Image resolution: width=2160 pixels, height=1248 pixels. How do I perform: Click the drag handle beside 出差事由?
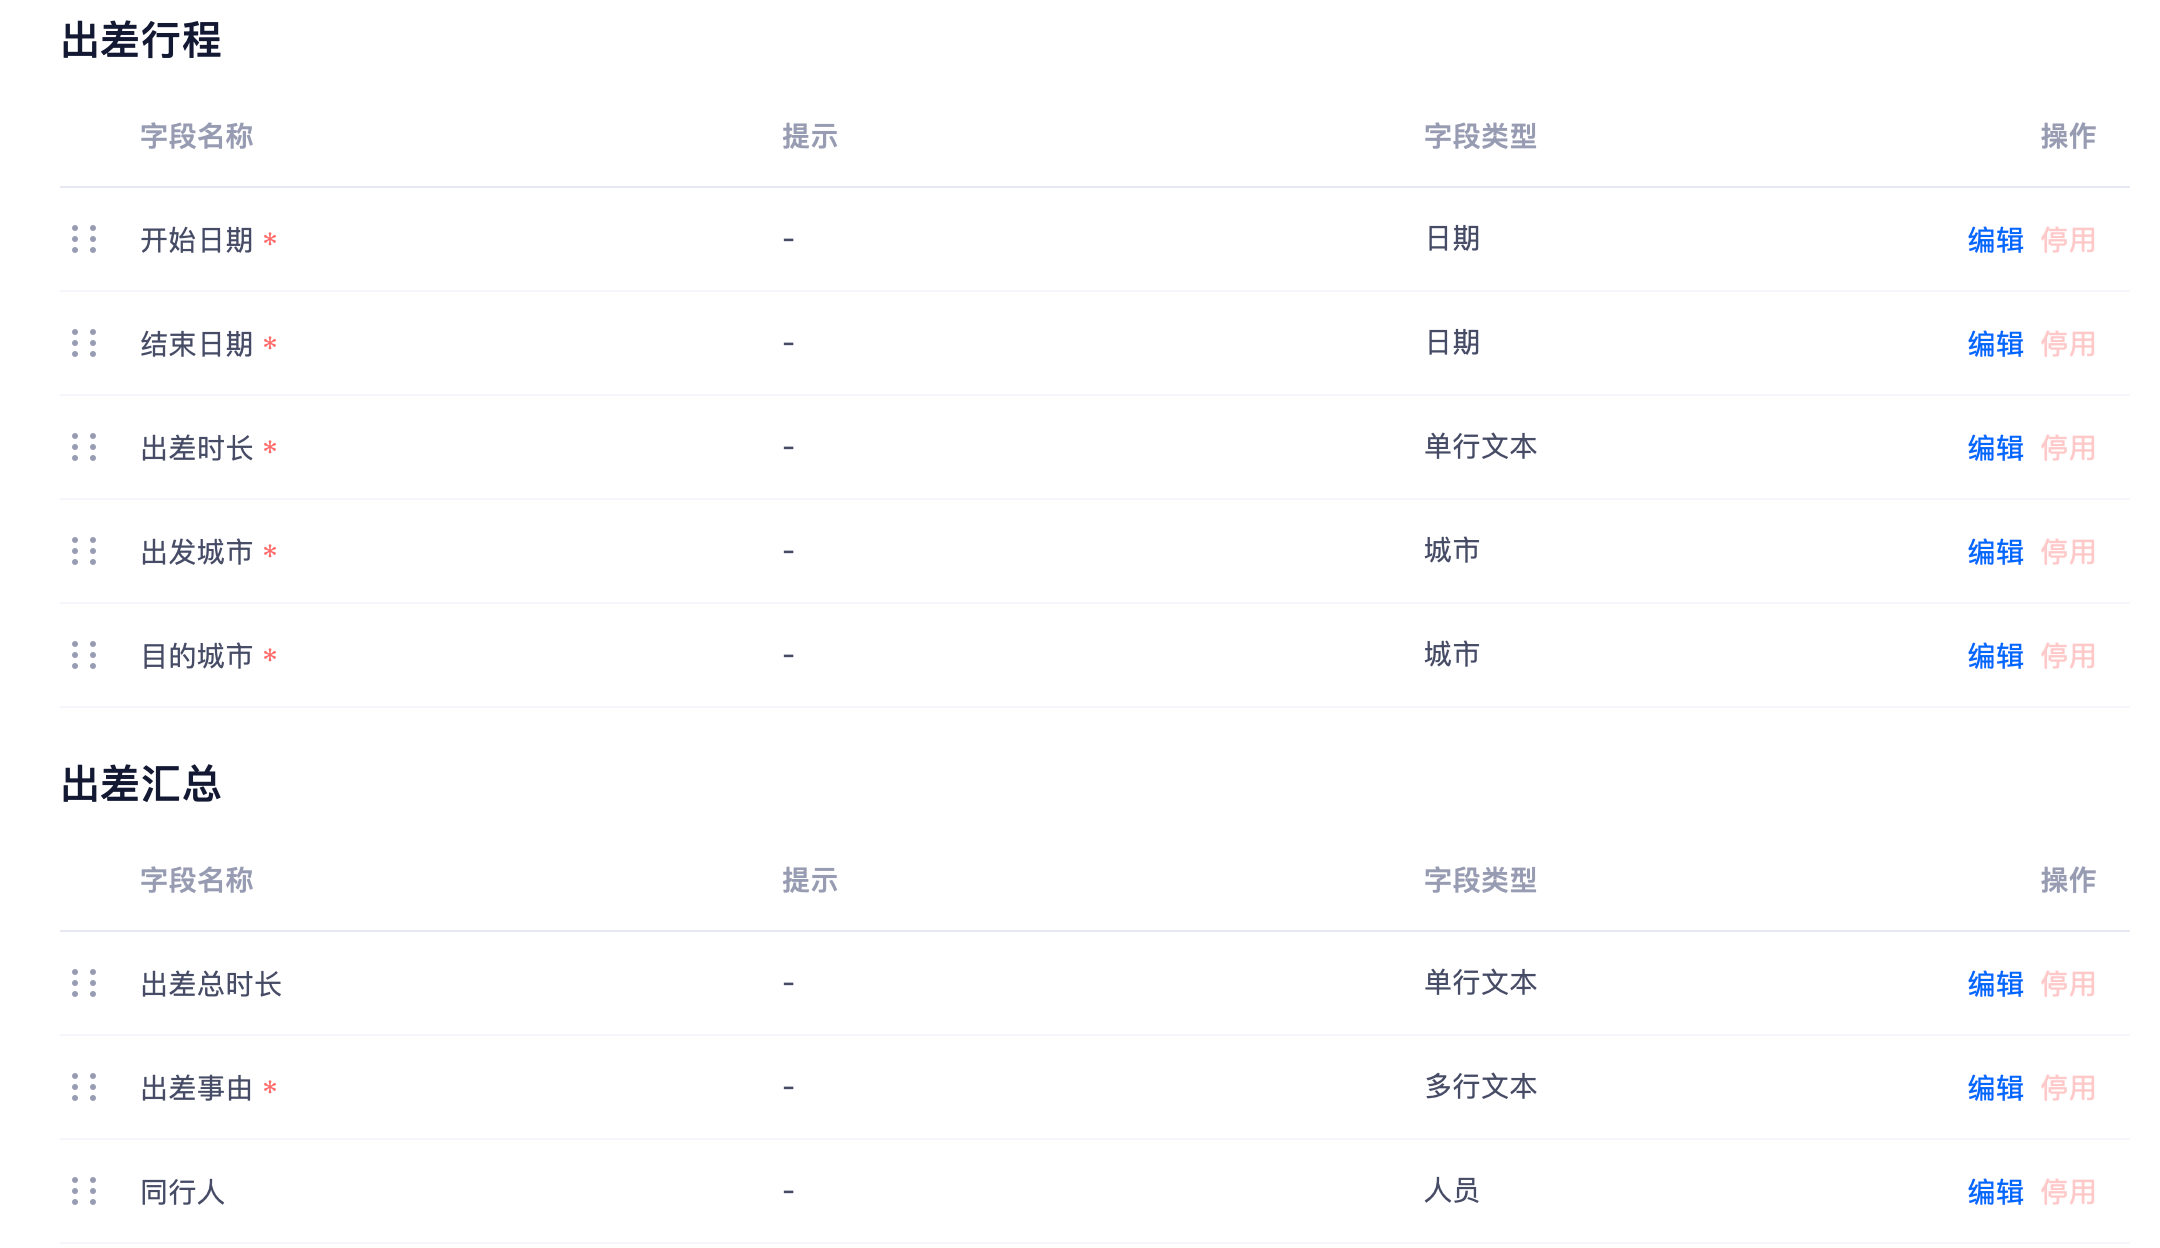point(84,1087)
